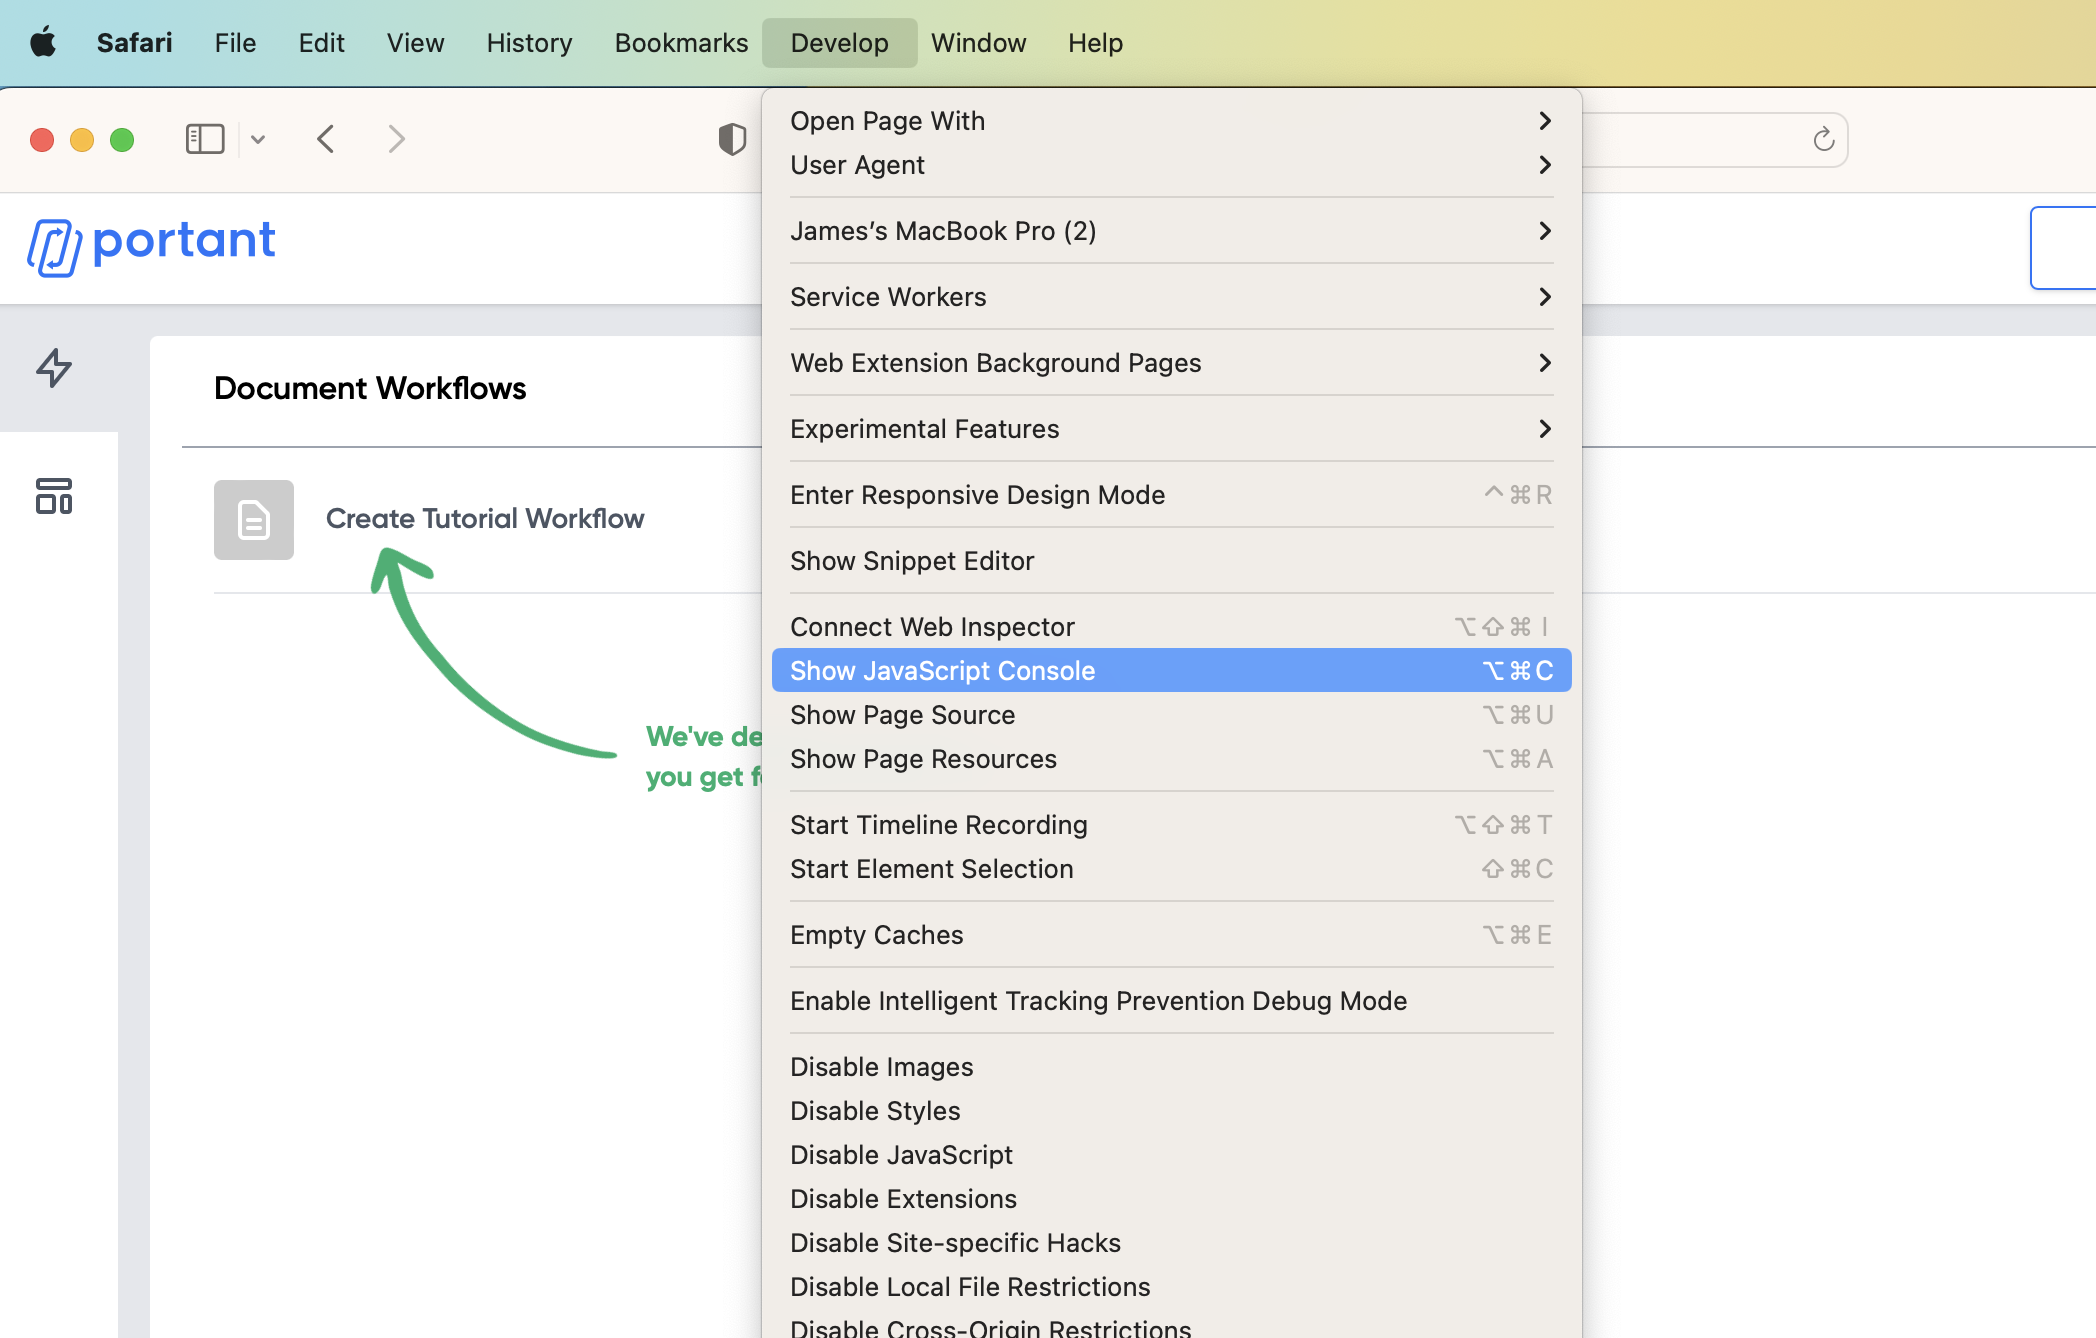
Task: Open the templates layout sidebar icon
Action: point(54,496)
